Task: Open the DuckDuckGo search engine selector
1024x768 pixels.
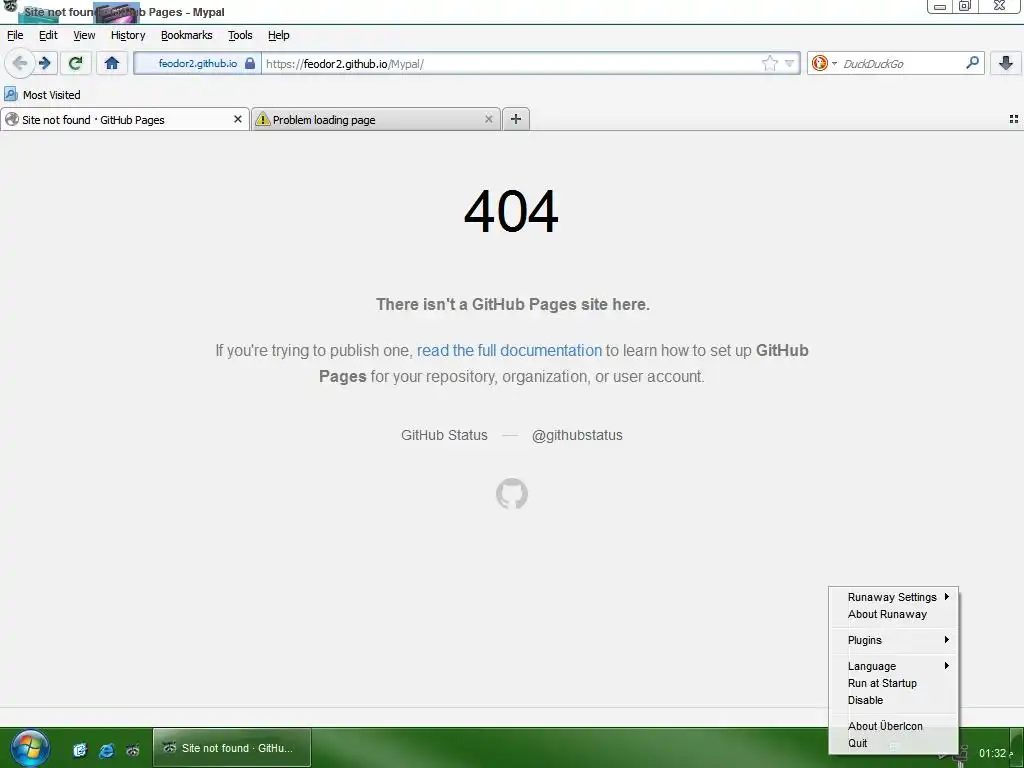Action: coord(824,63)
